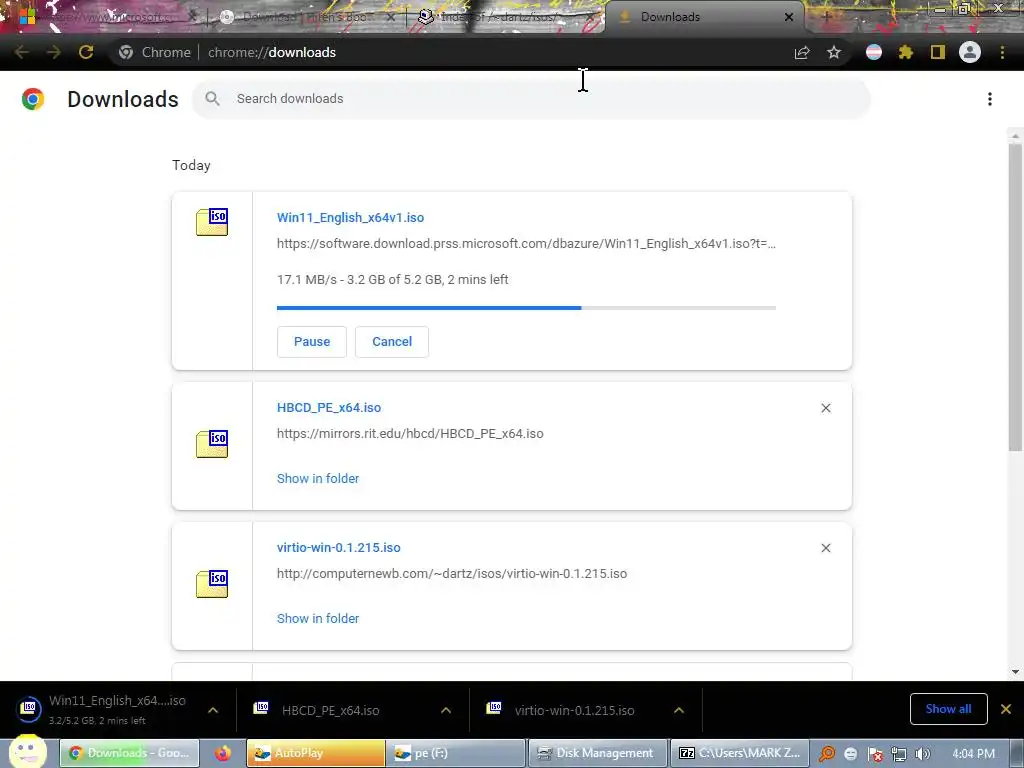
Task: Click the Win11 download progress bar
Action: tap(526, 308)
